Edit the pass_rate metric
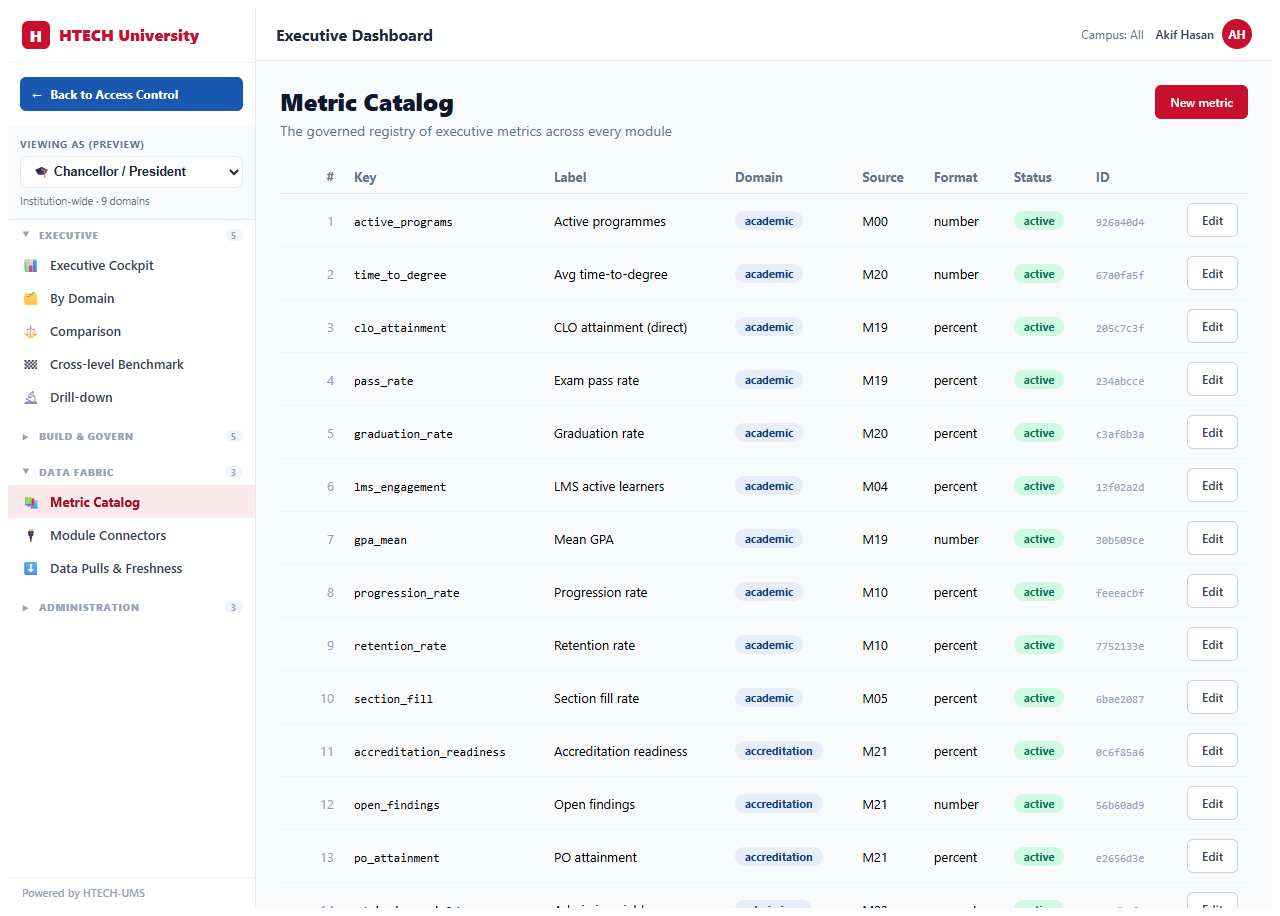 click(x=1212, y=380)
